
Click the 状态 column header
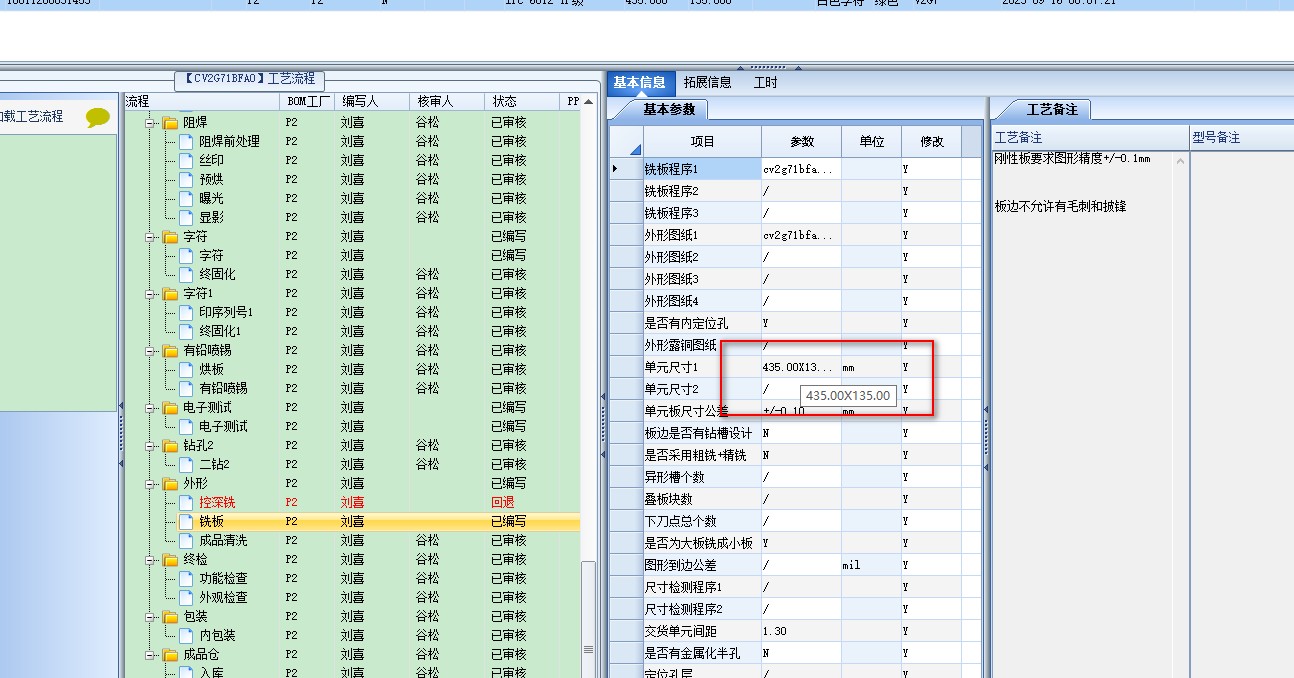523,102
